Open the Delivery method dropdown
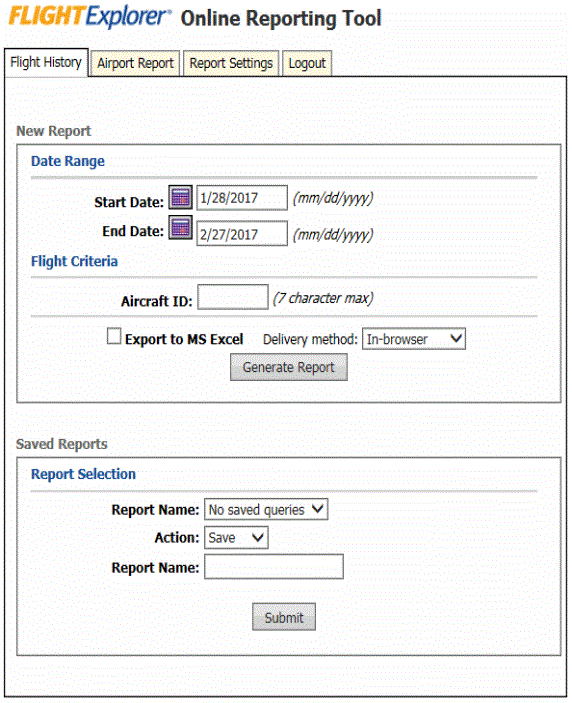572x703 pixels. coord(414,339)
